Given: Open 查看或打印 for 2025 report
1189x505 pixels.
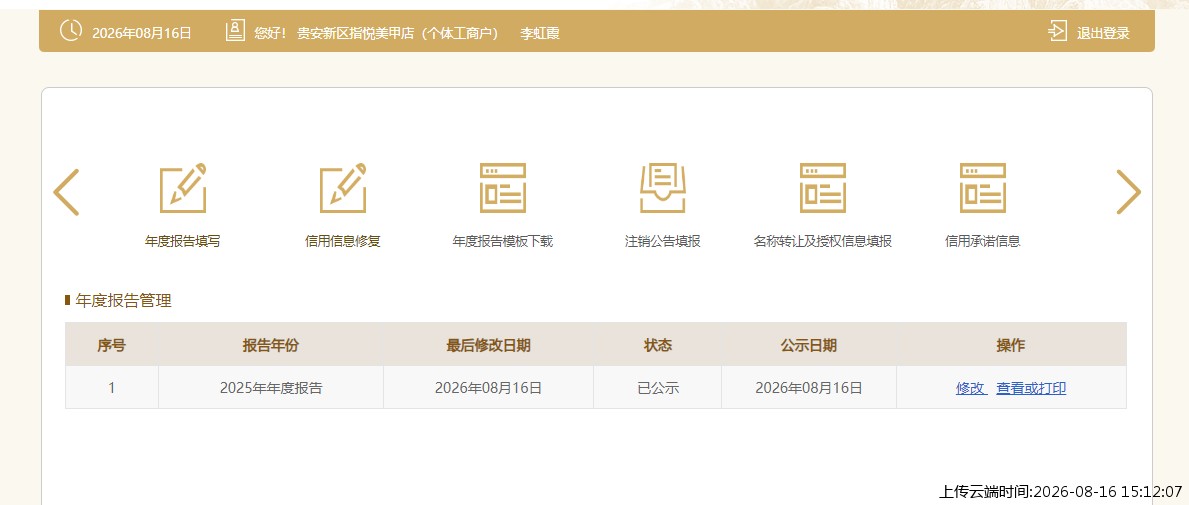Looking at the screenshot, I should (1031, 388).
